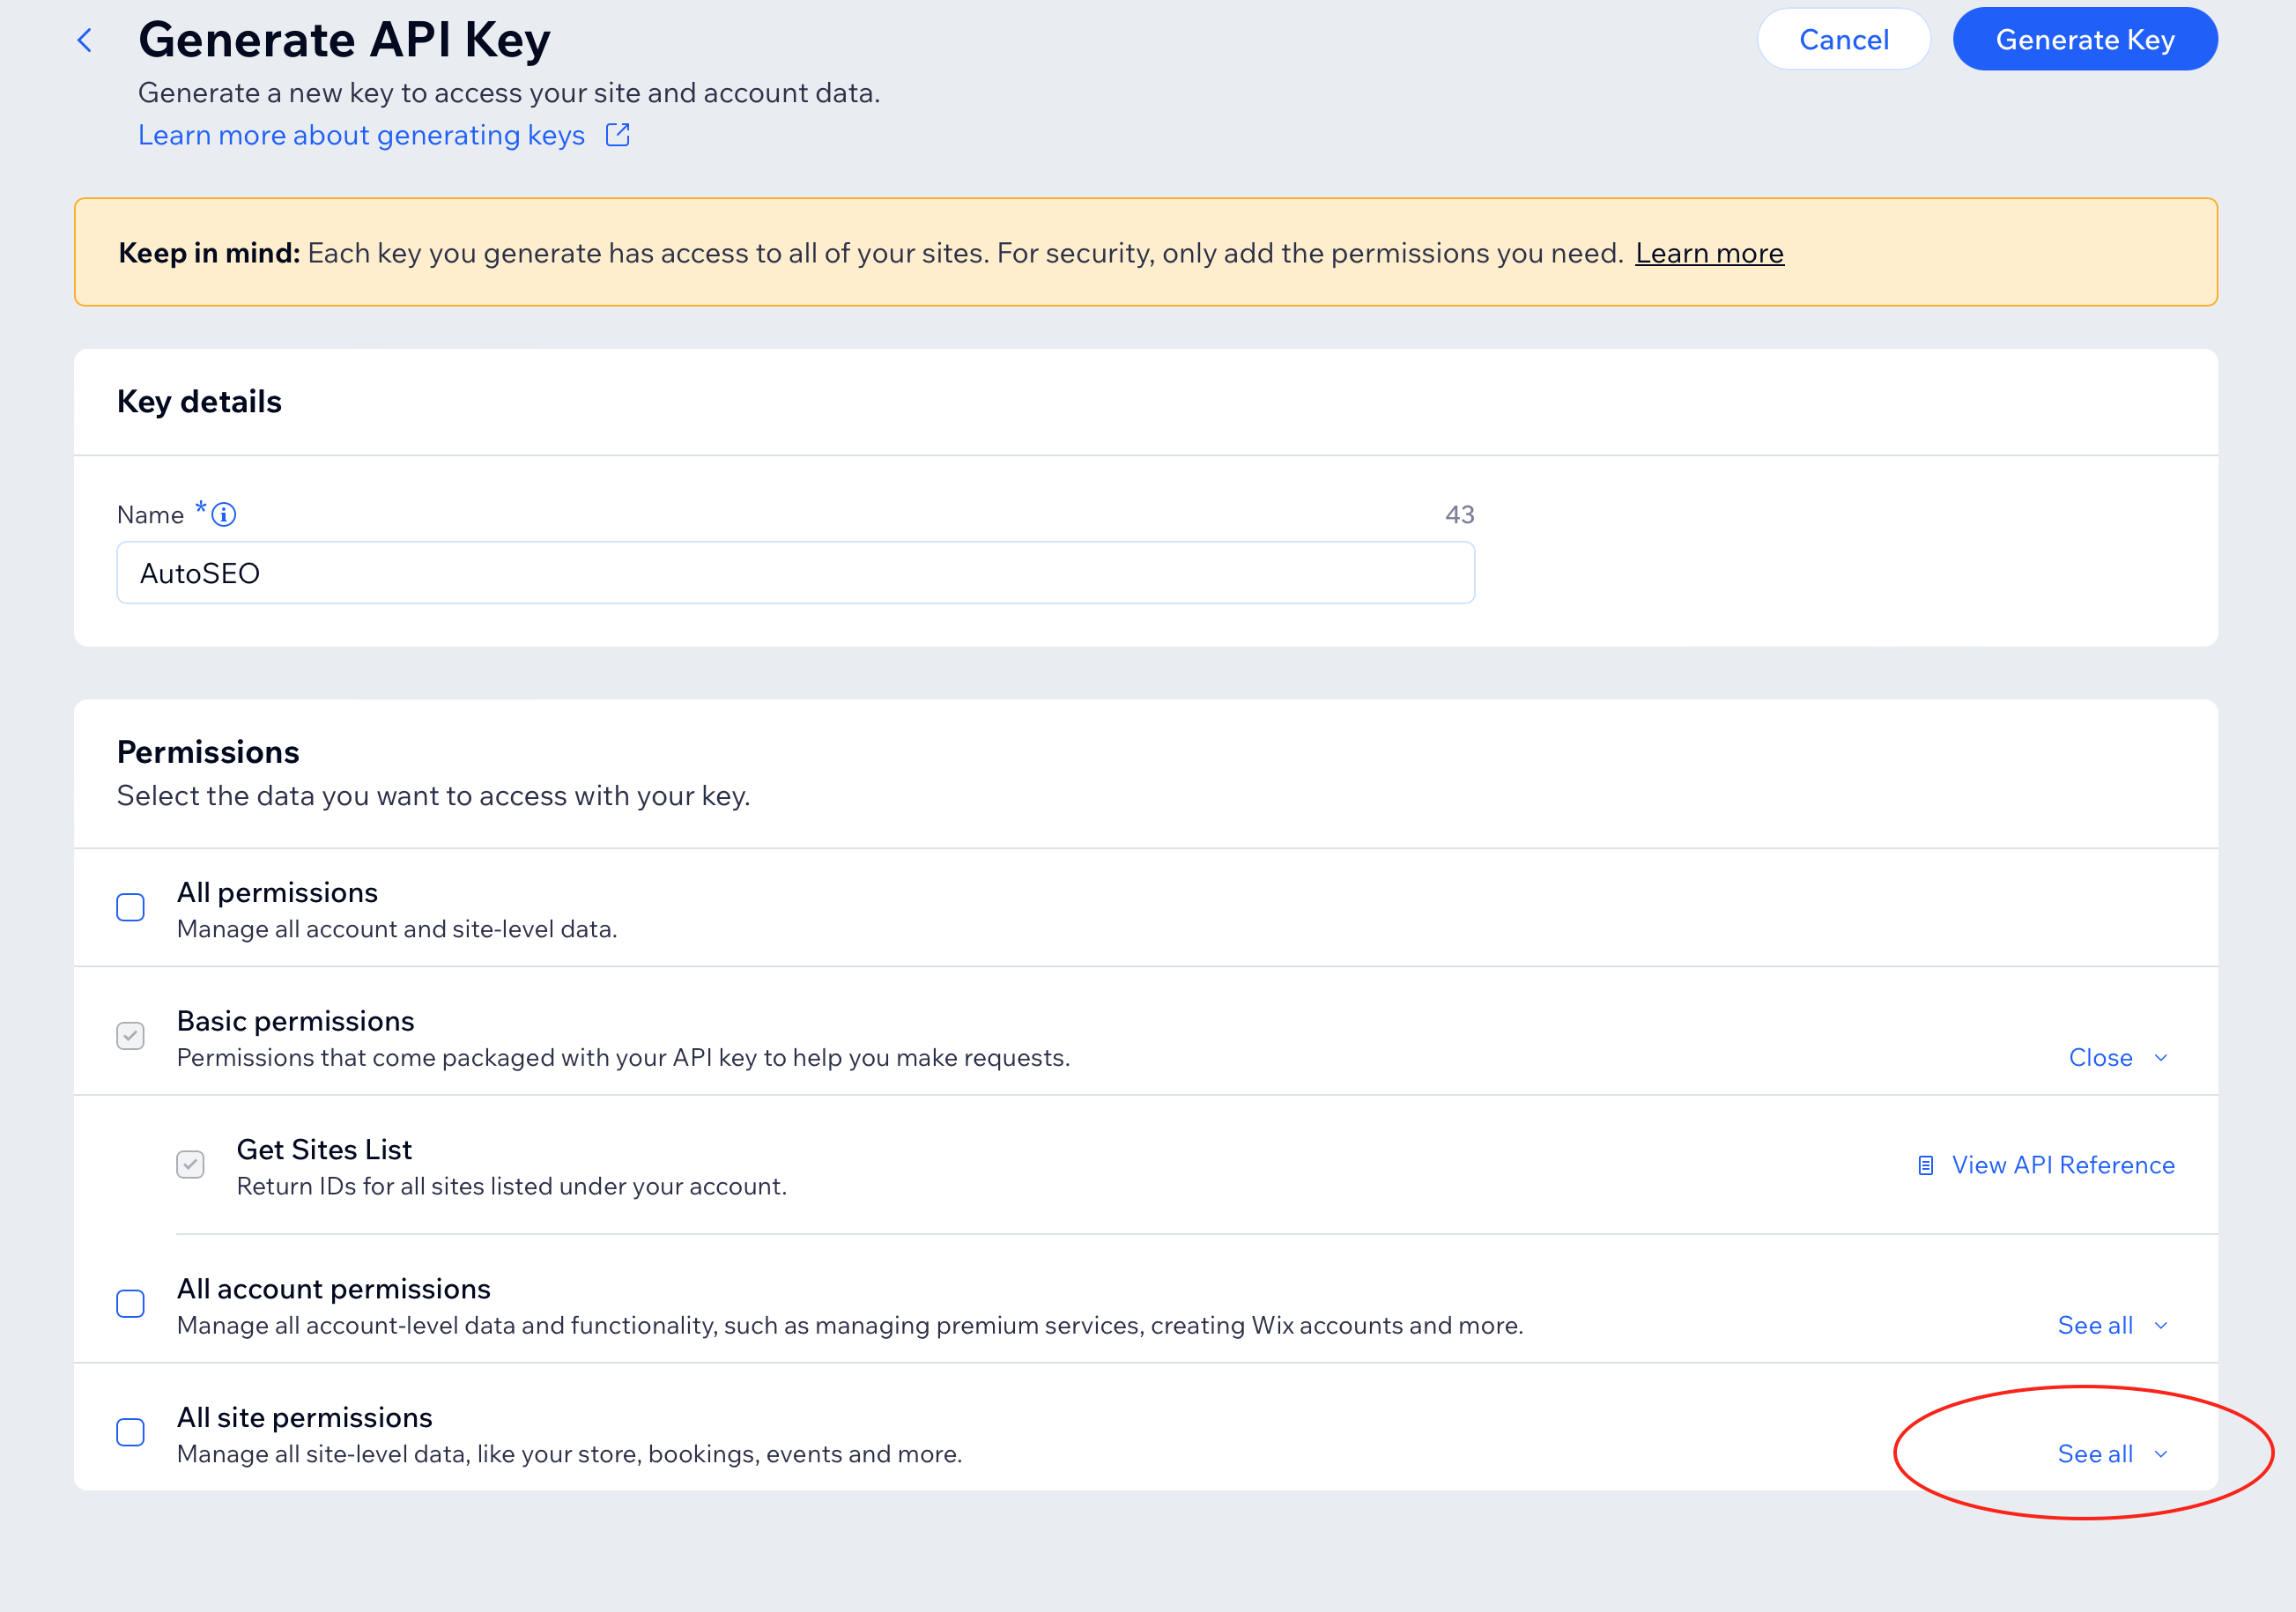
Task: Click the Cancel button
Action: (1843, 39)
